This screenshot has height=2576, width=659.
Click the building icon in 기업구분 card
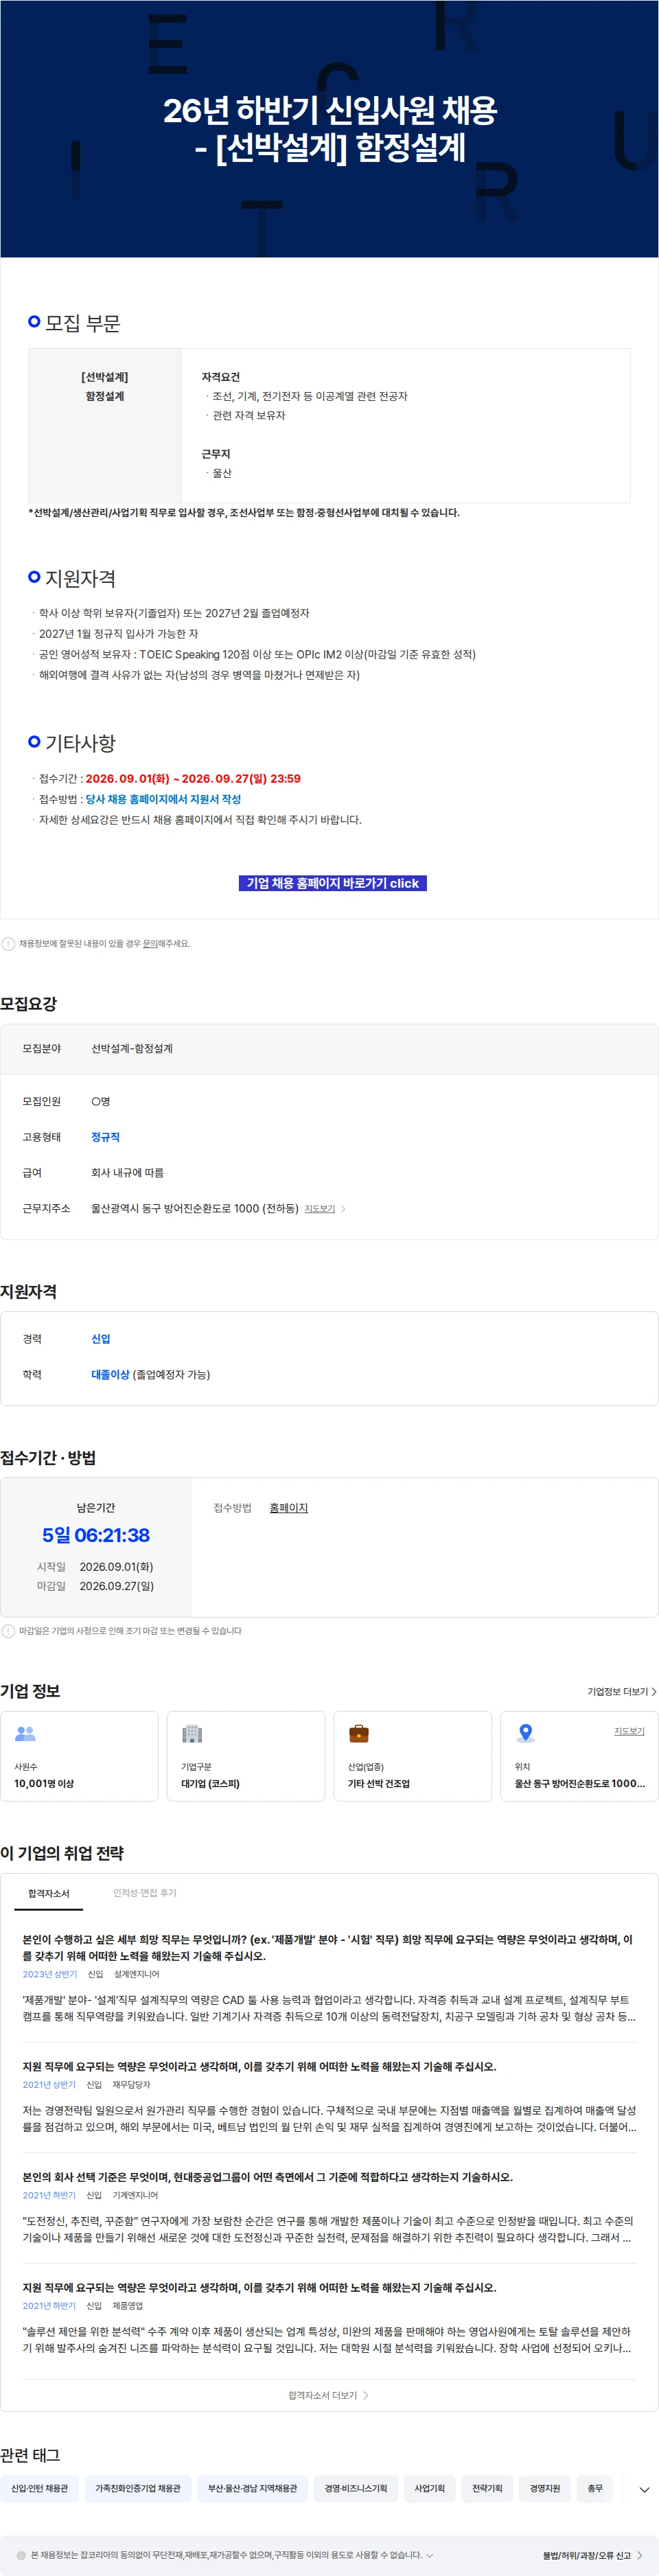[x=192, y=1734]
